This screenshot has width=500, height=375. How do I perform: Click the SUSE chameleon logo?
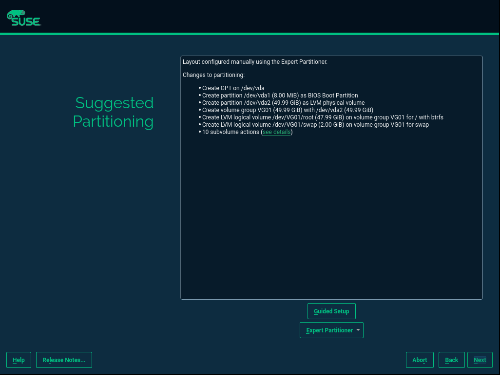coord(24,18)
